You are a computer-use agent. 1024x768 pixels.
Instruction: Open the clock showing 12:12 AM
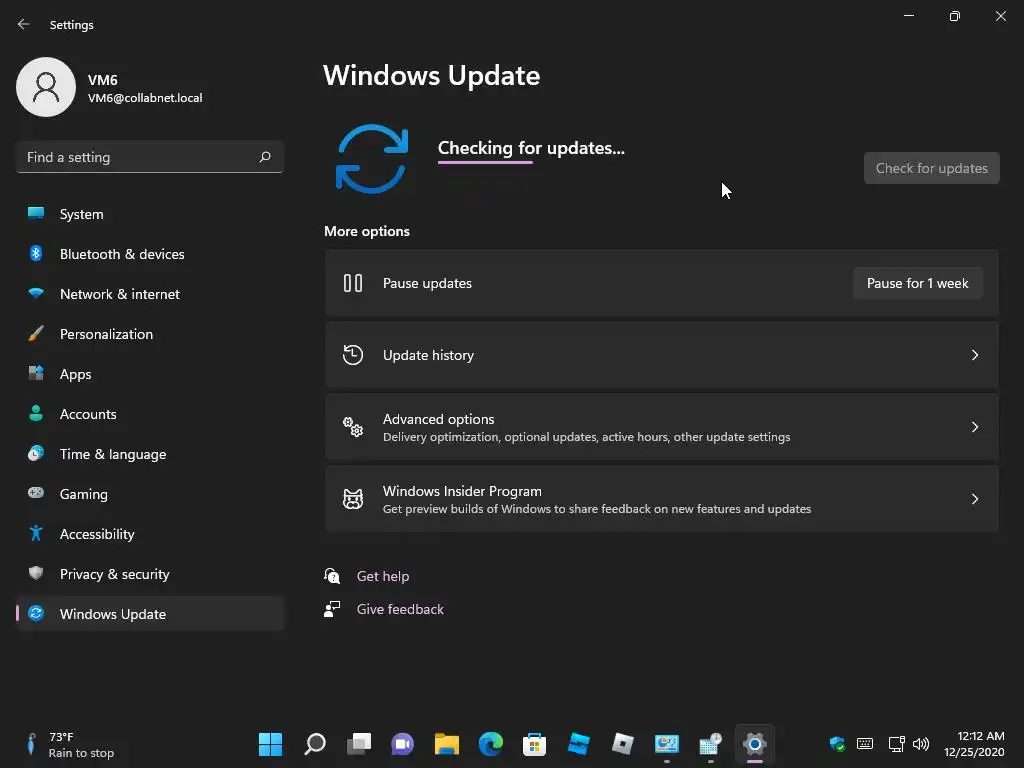[x=974, y=744]
